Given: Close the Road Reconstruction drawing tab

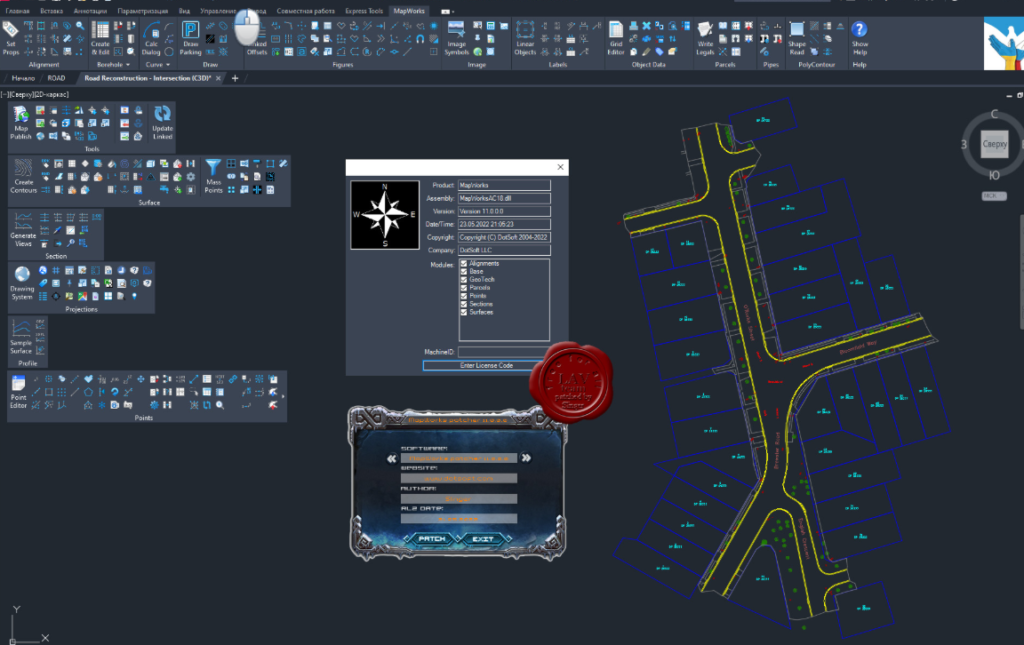Looking at the screenshot, I should coord(218,78).
